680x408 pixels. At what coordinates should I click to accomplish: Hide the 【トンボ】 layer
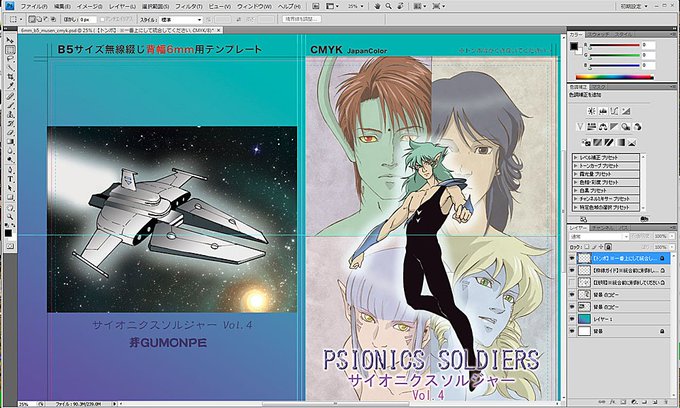click(572, 258)
